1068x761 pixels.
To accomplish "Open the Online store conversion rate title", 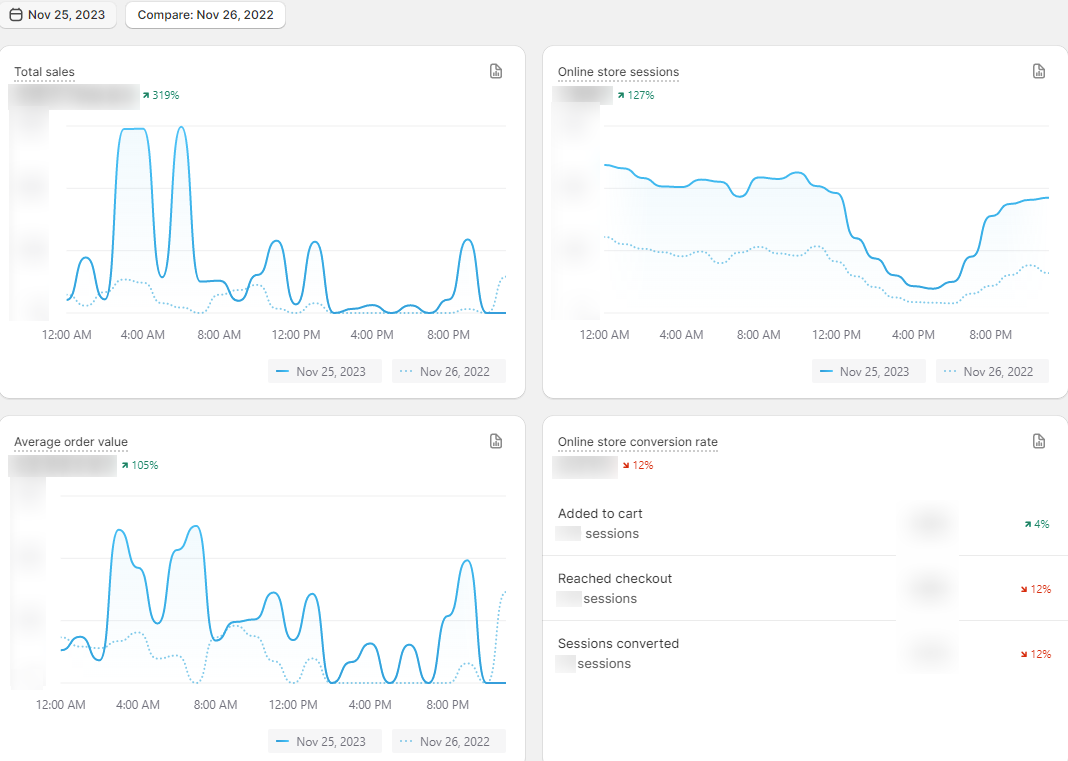I will click(x=638, y=441).
